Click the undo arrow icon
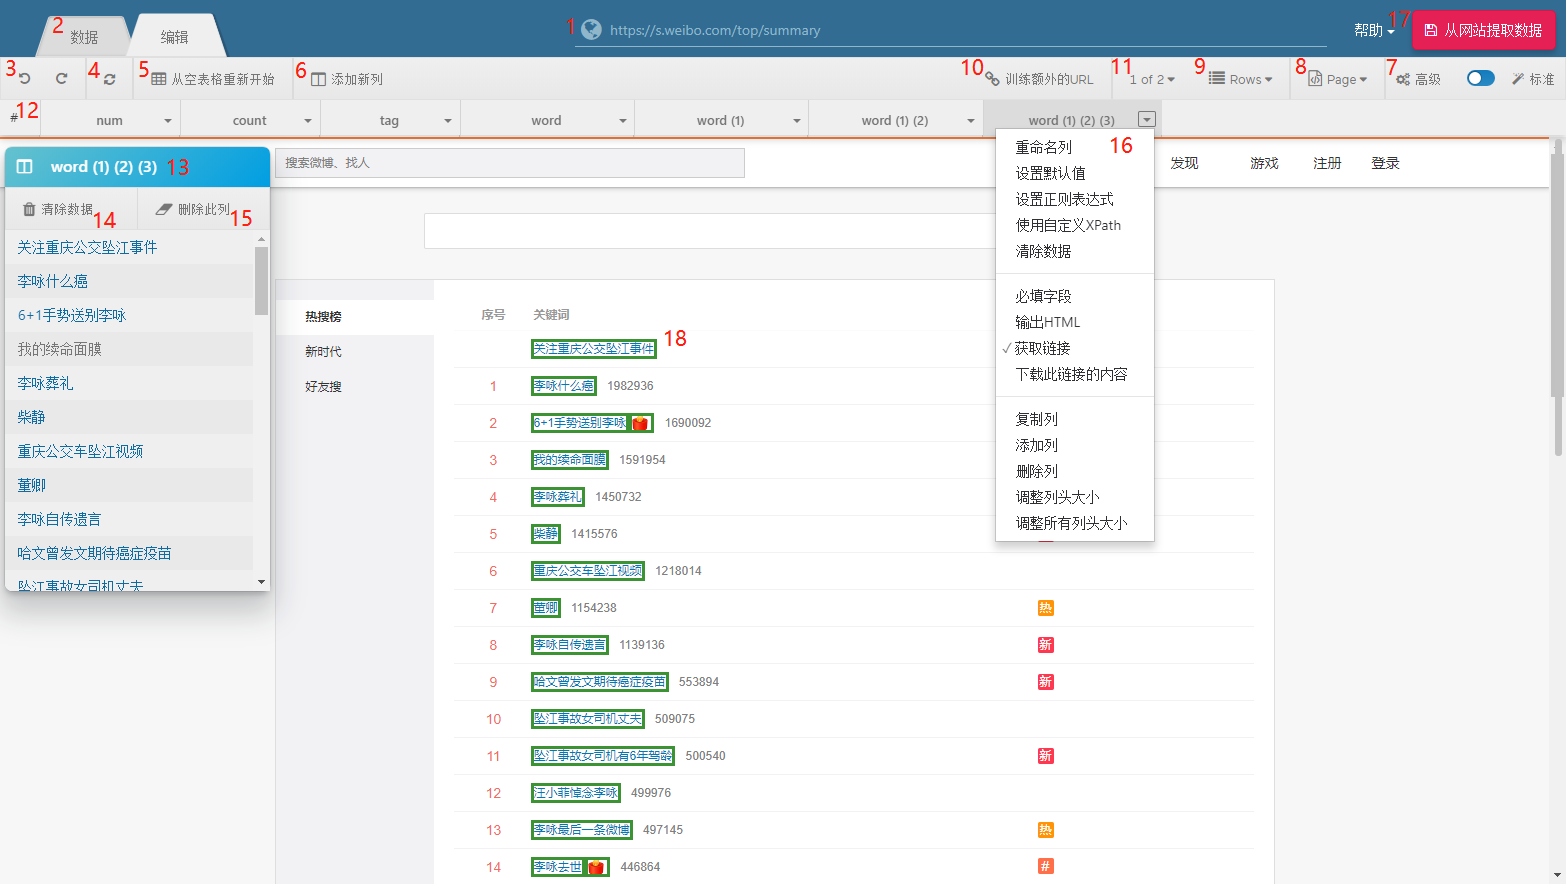 click(25, 79)
